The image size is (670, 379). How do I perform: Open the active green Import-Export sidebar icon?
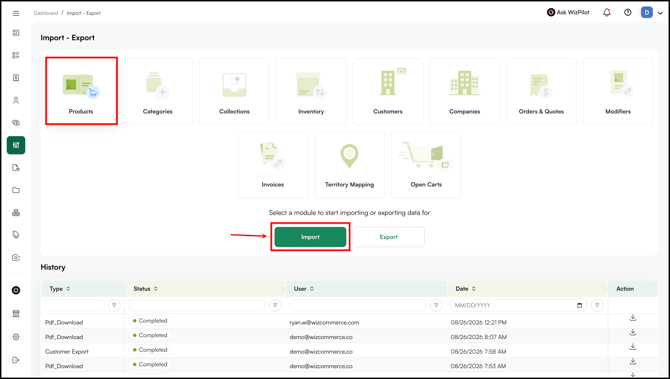tap(16, 145)
